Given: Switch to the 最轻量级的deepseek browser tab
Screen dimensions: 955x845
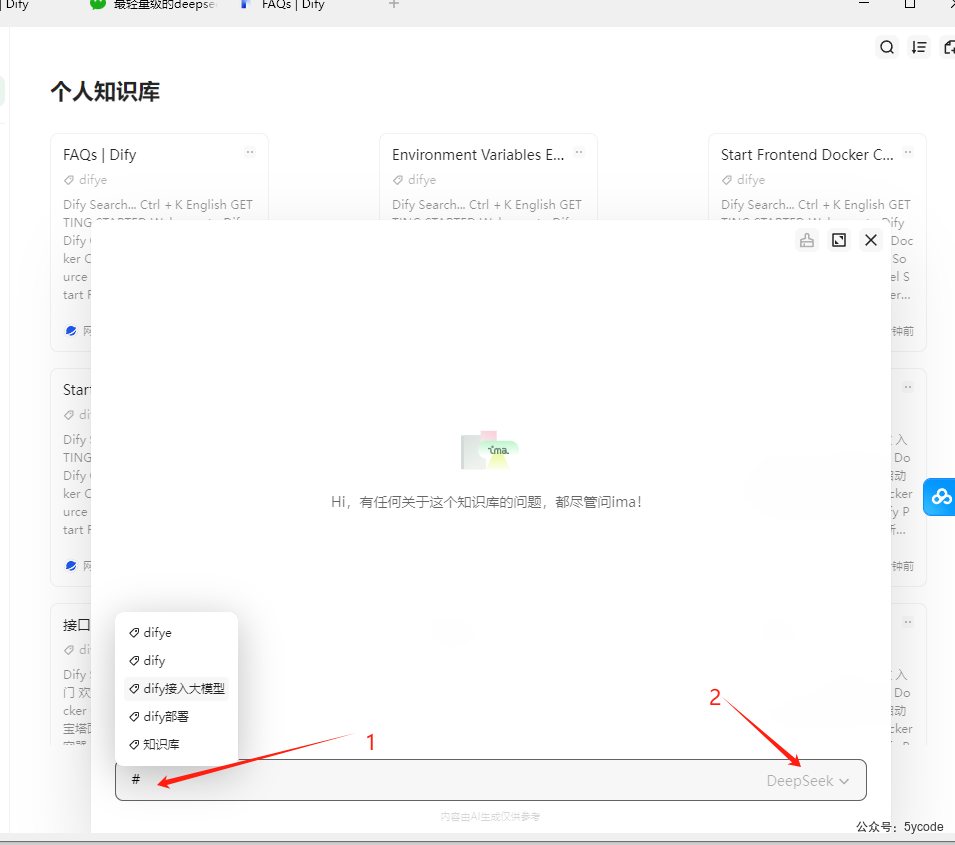Looking at the screenshot, I should point(155,5).
